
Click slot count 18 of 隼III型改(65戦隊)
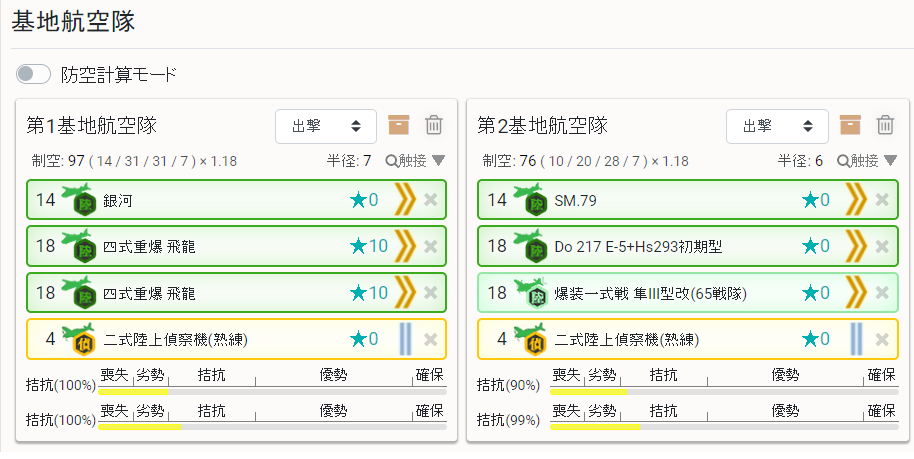click(497, 293)
